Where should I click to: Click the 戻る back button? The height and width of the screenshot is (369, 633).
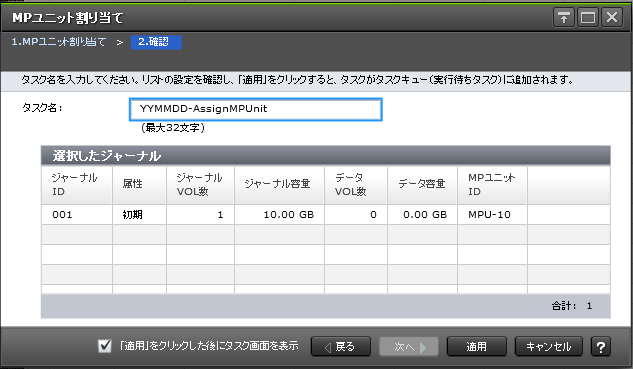341,346
